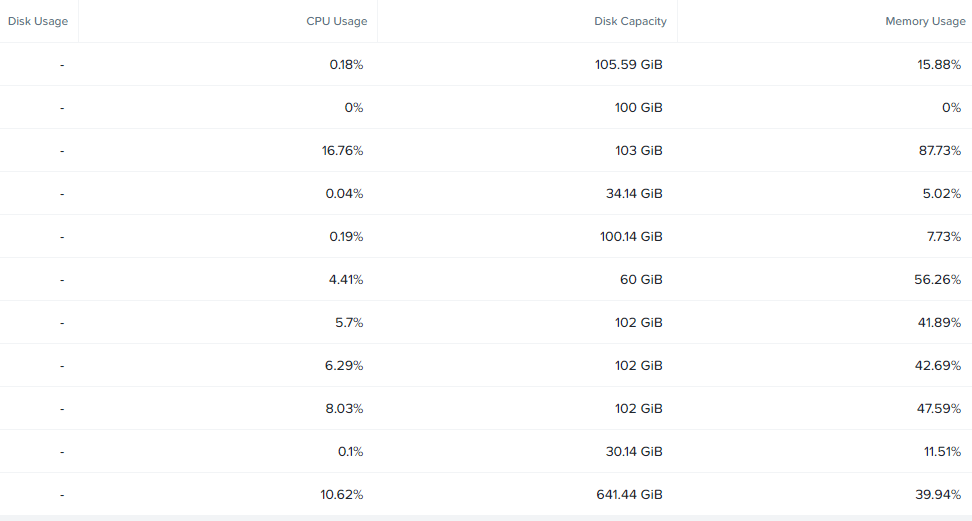
Task: Click the 56.26% memory usage value
Action: pyautogui.click(x=937, y=280)
